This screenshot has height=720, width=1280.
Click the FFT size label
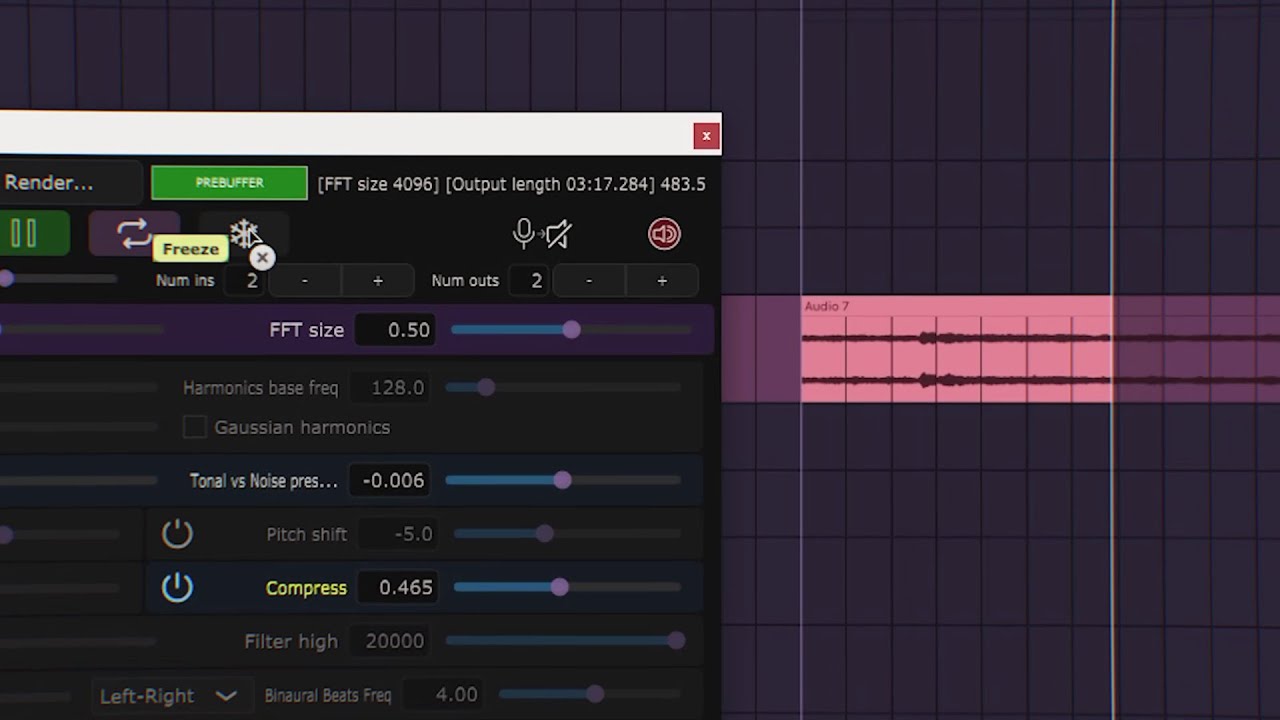coord(306,330)
